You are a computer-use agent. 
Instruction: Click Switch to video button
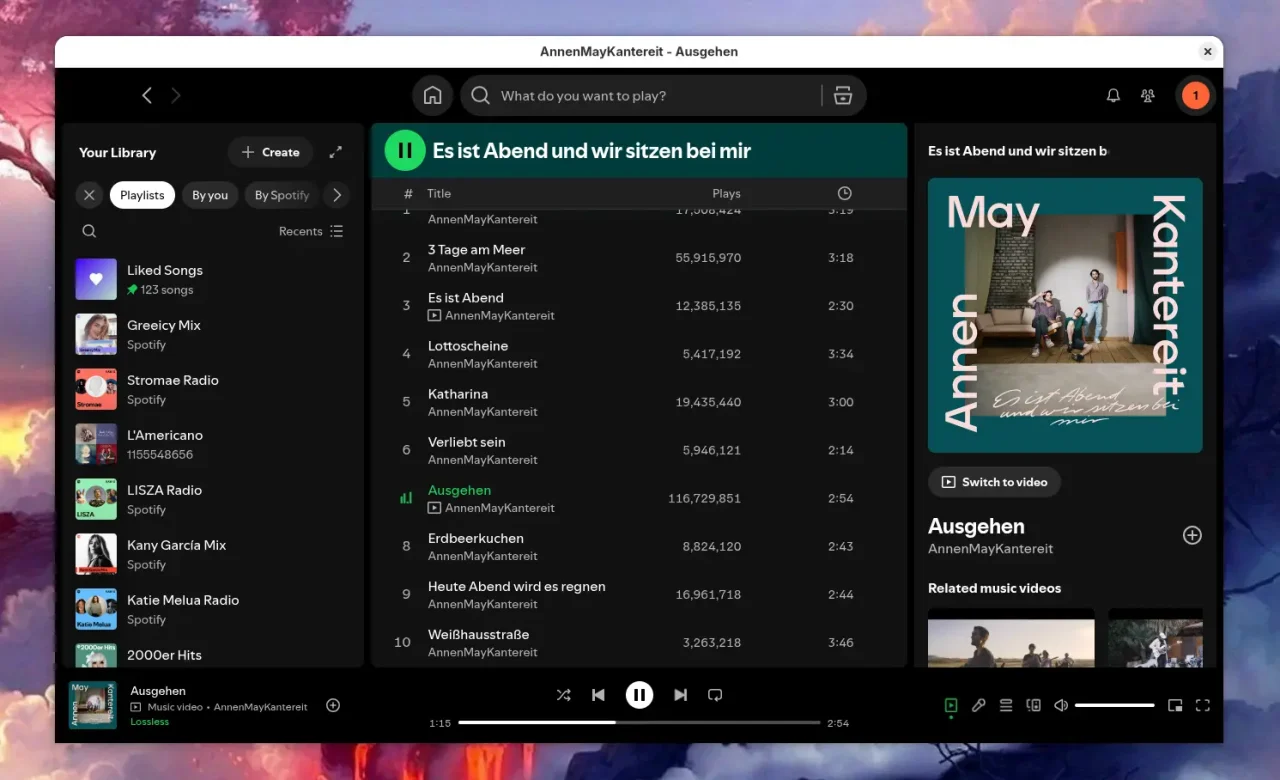(994, 482)
